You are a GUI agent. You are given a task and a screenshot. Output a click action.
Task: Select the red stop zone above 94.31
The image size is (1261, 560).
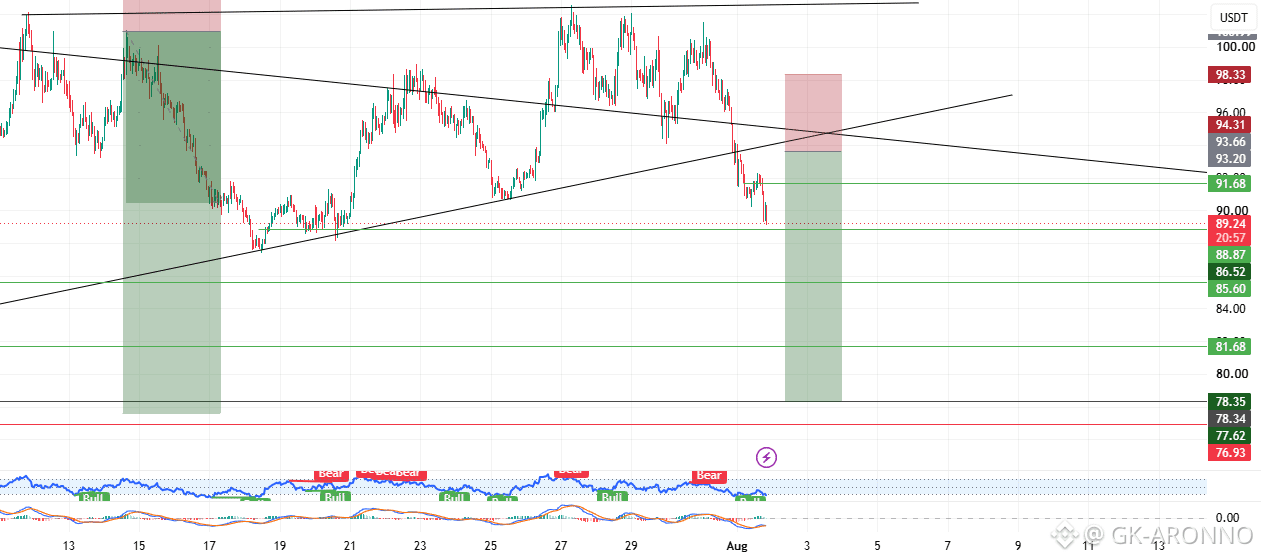pyautogui.click(x=813, y=113)
